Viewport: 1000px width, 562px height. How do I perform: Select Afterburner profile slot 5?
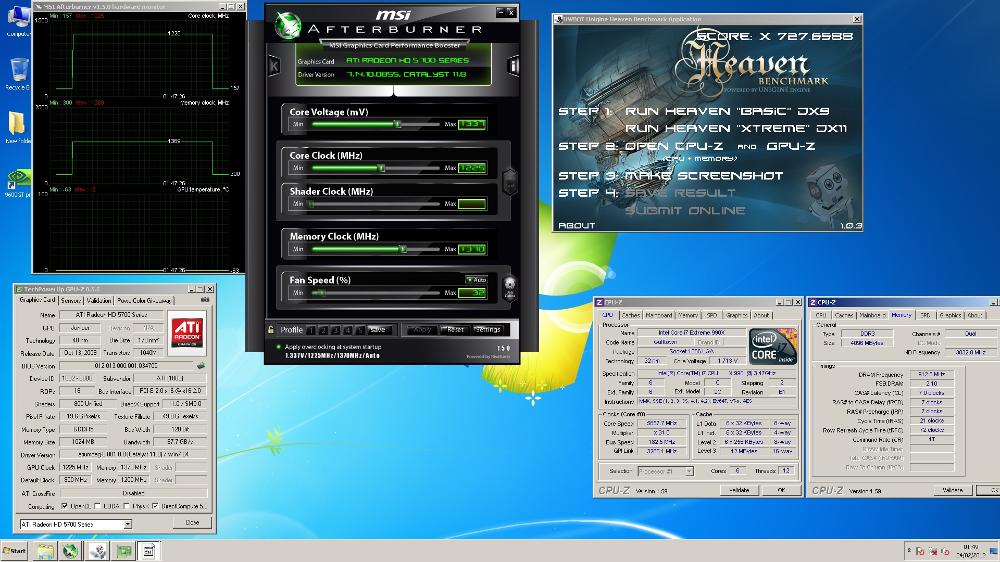pos(360,330)
